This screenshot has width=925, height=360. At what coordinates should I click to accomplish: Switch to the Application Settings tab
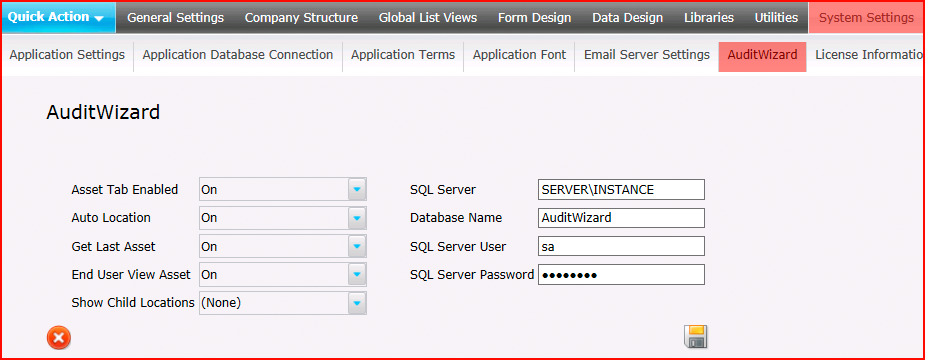67,55
